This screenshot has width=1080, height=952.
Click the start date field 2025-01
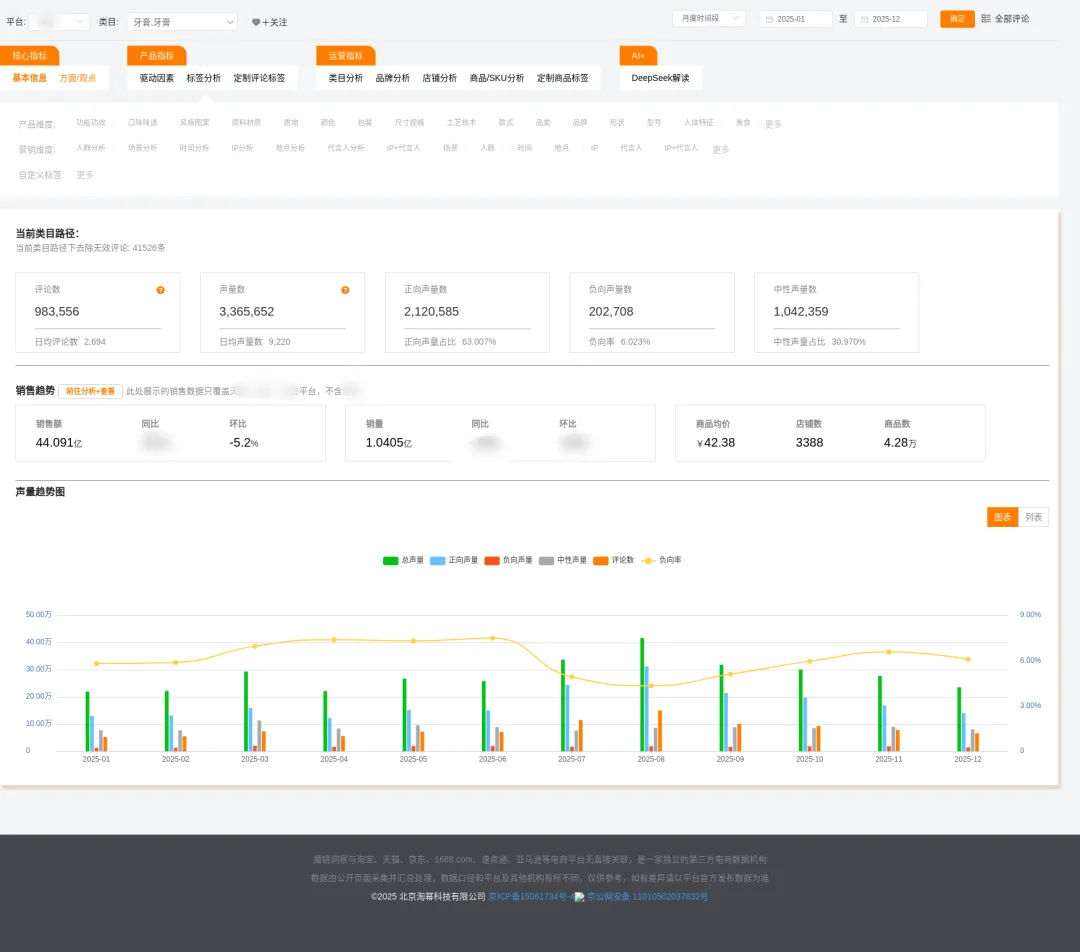796,19
